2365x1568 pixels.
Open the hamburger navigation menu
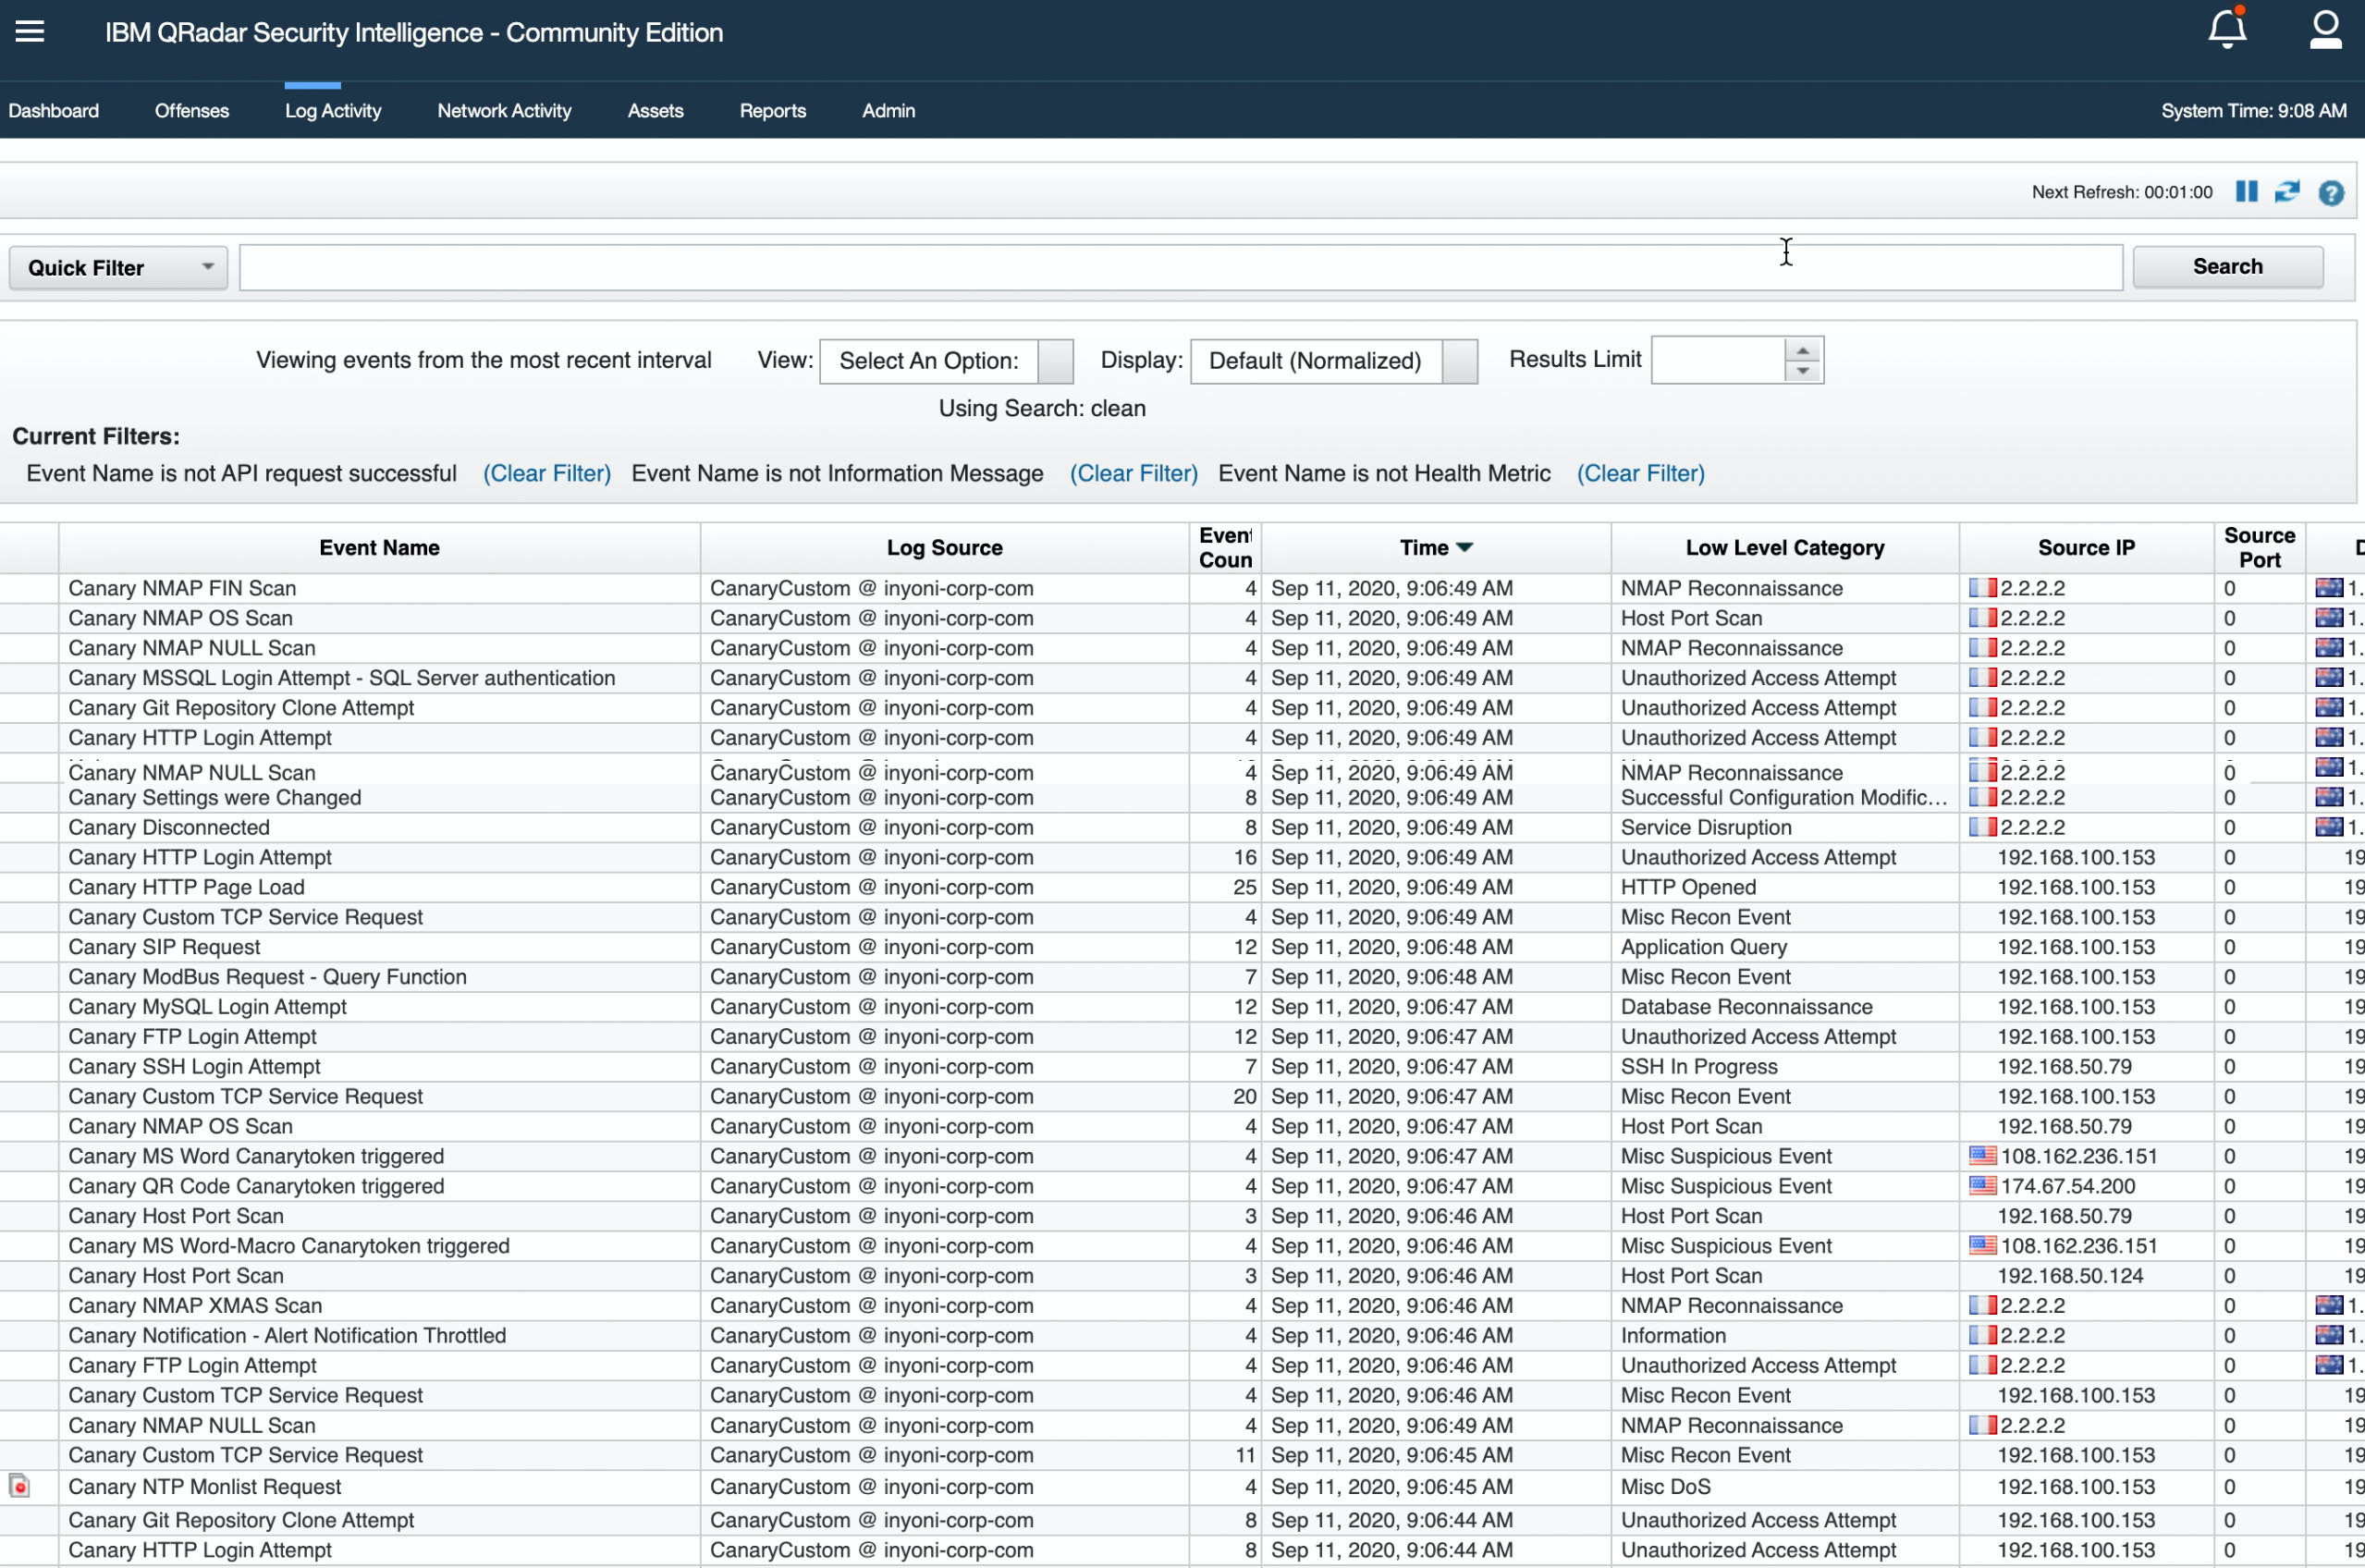[x=30, y=32]
